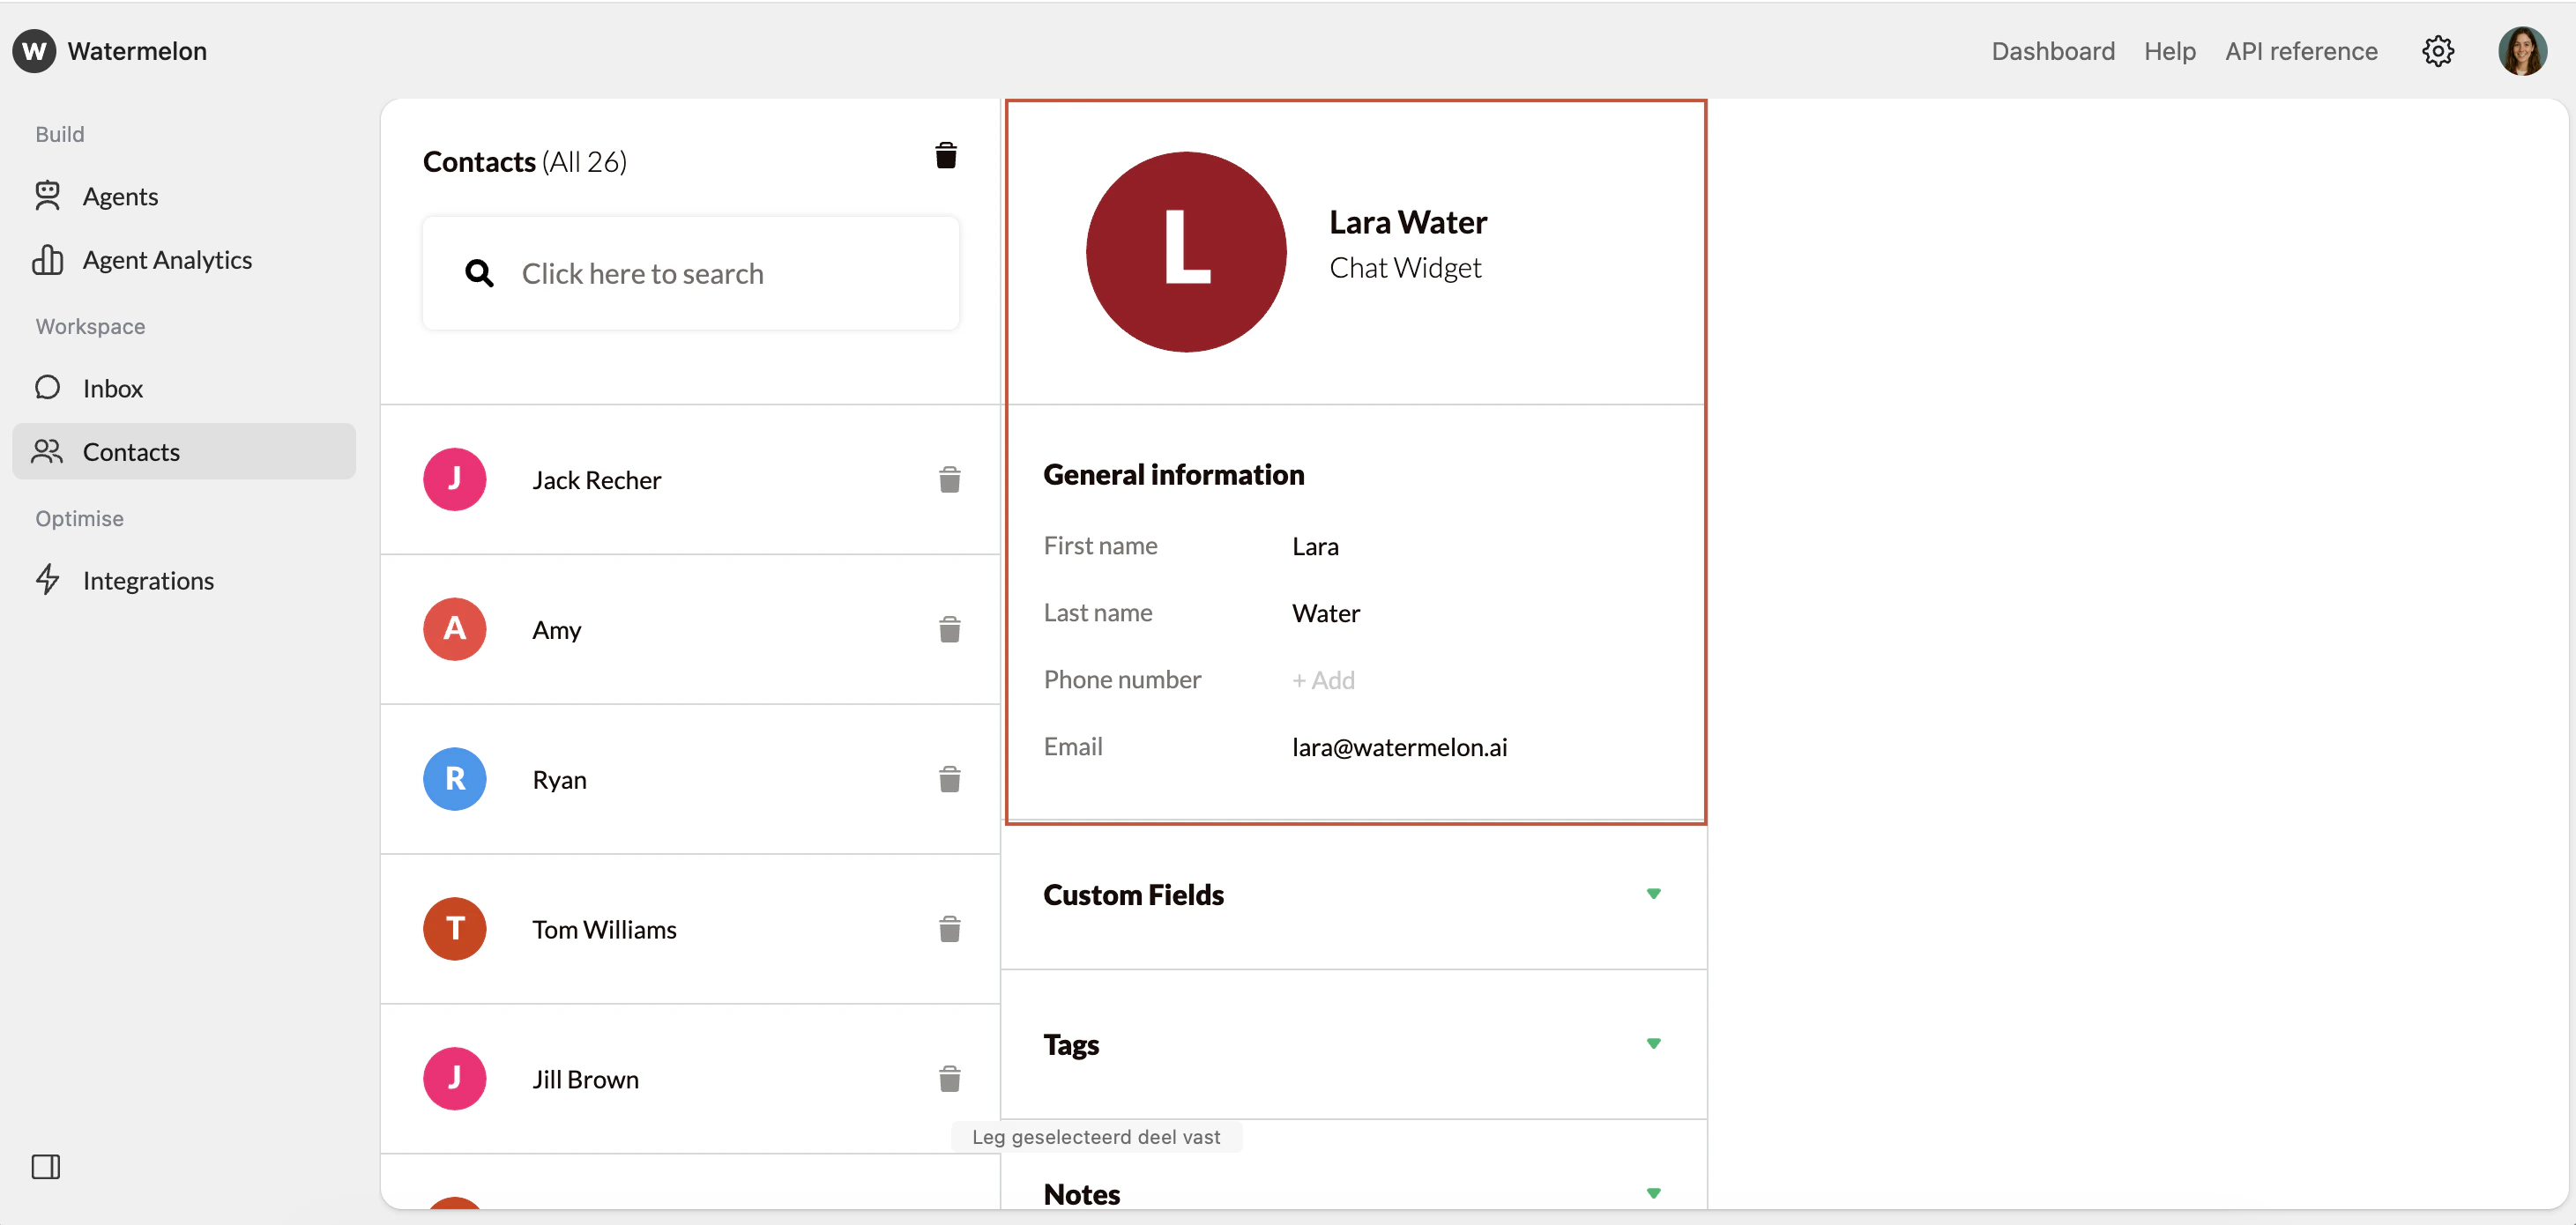2576x1225 pixels.
Task: Click the Agents robot icon
Action: [47, 196]
